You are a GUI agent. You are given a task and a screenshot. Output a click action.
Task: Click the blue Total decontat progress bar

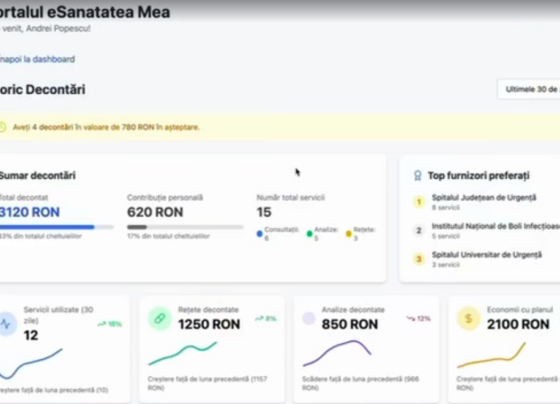point(56,227)
